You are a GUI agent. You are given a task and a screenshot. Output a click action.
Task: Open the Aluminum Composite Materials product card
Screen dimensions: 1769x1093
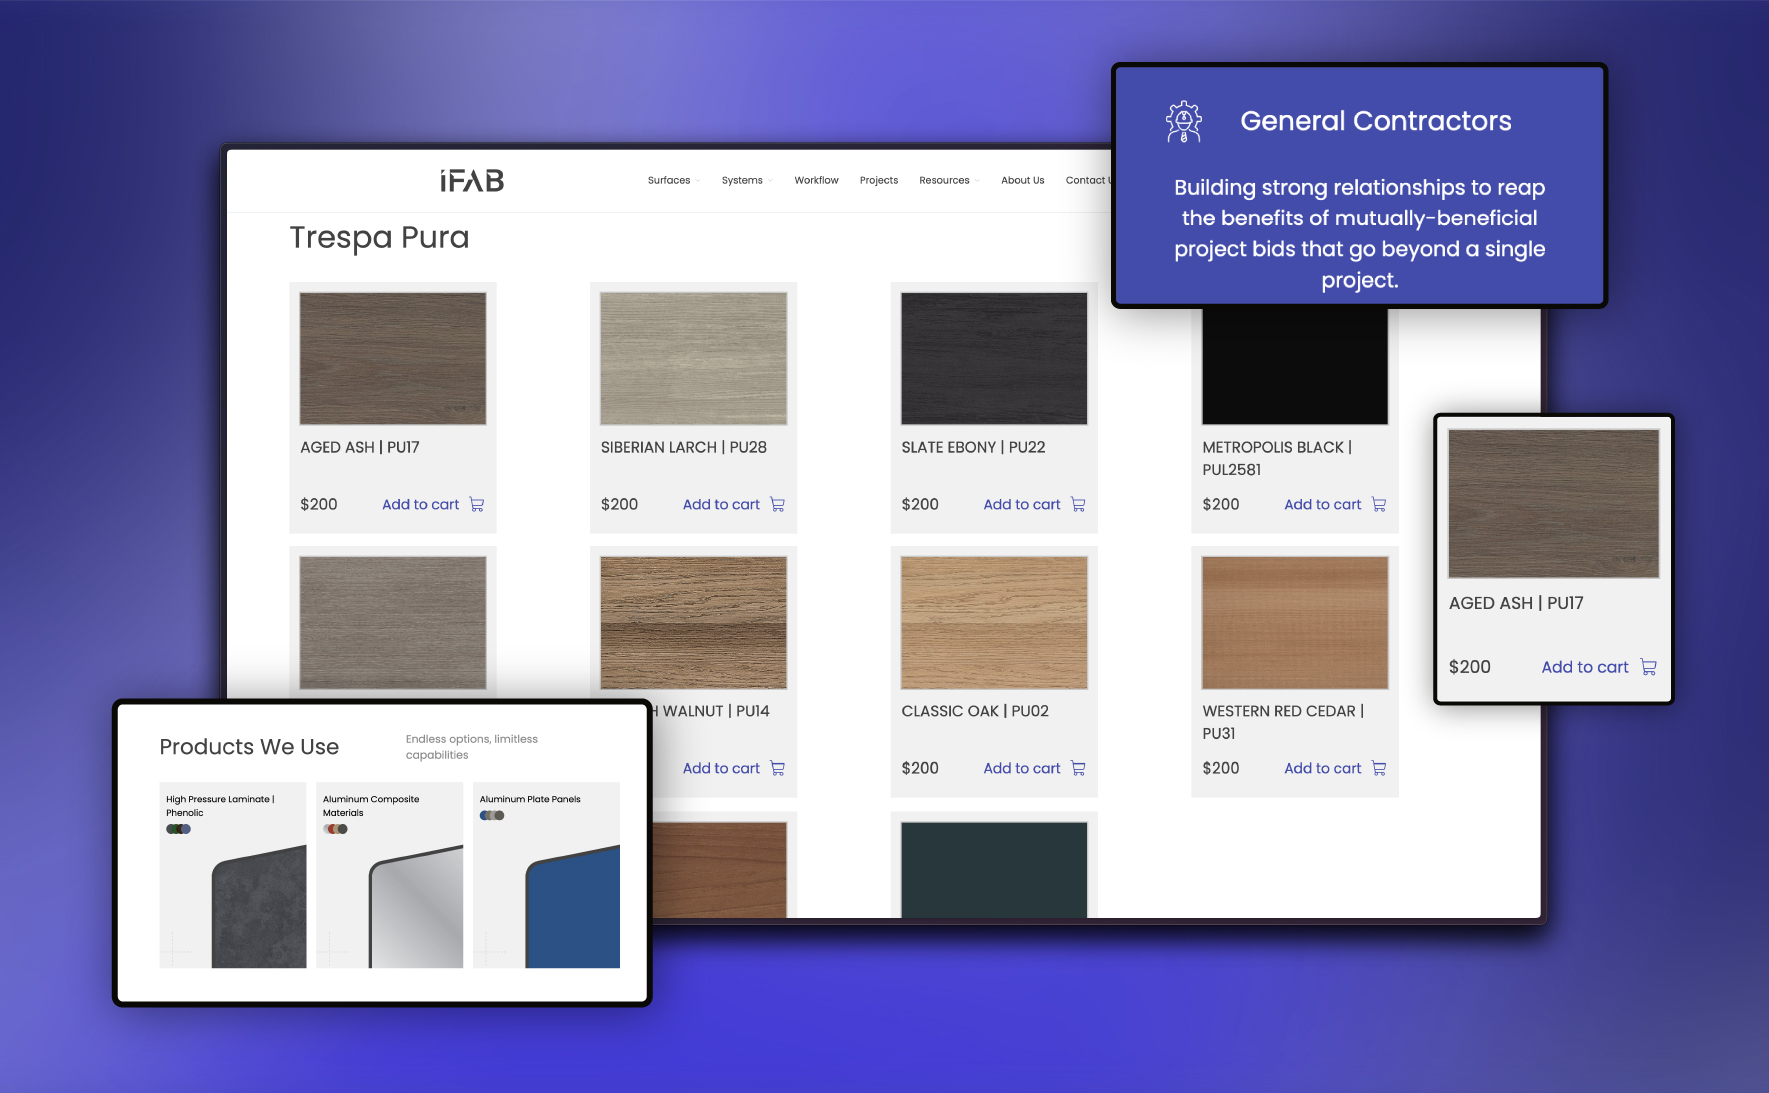coord(389,875)
